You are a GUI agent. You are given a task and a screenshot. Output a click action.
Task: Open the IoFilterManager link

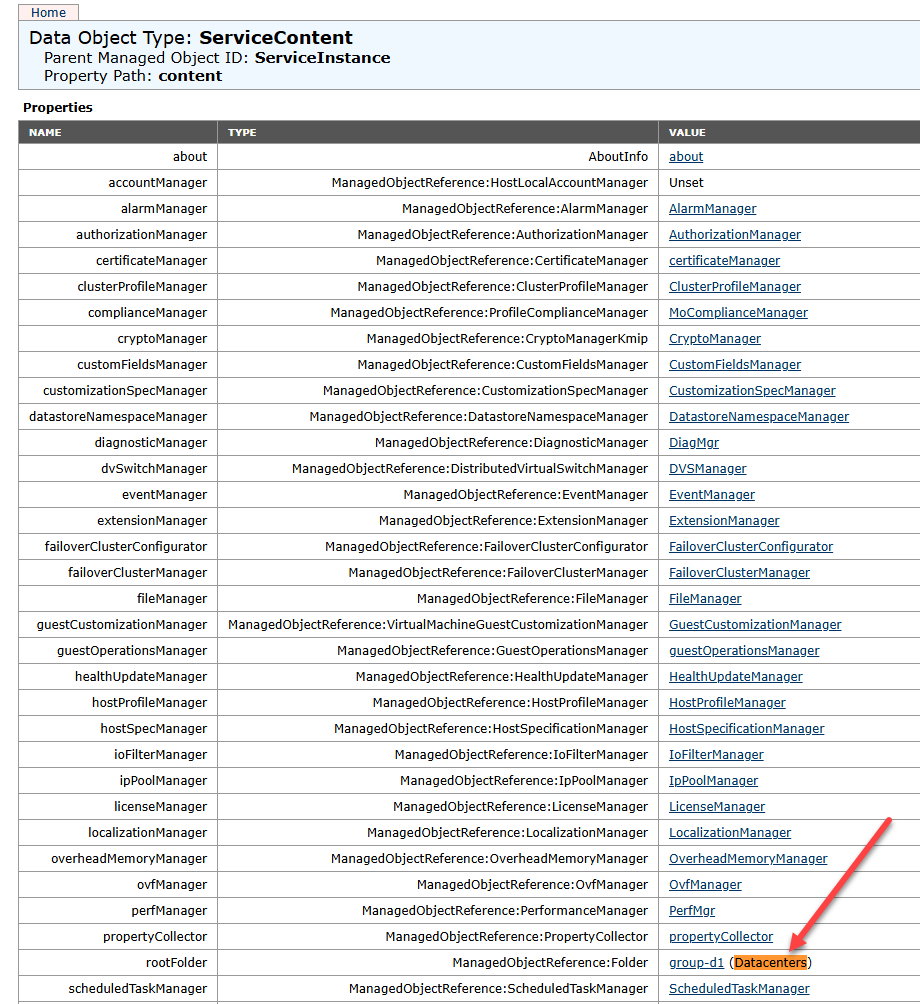(716, 754)
